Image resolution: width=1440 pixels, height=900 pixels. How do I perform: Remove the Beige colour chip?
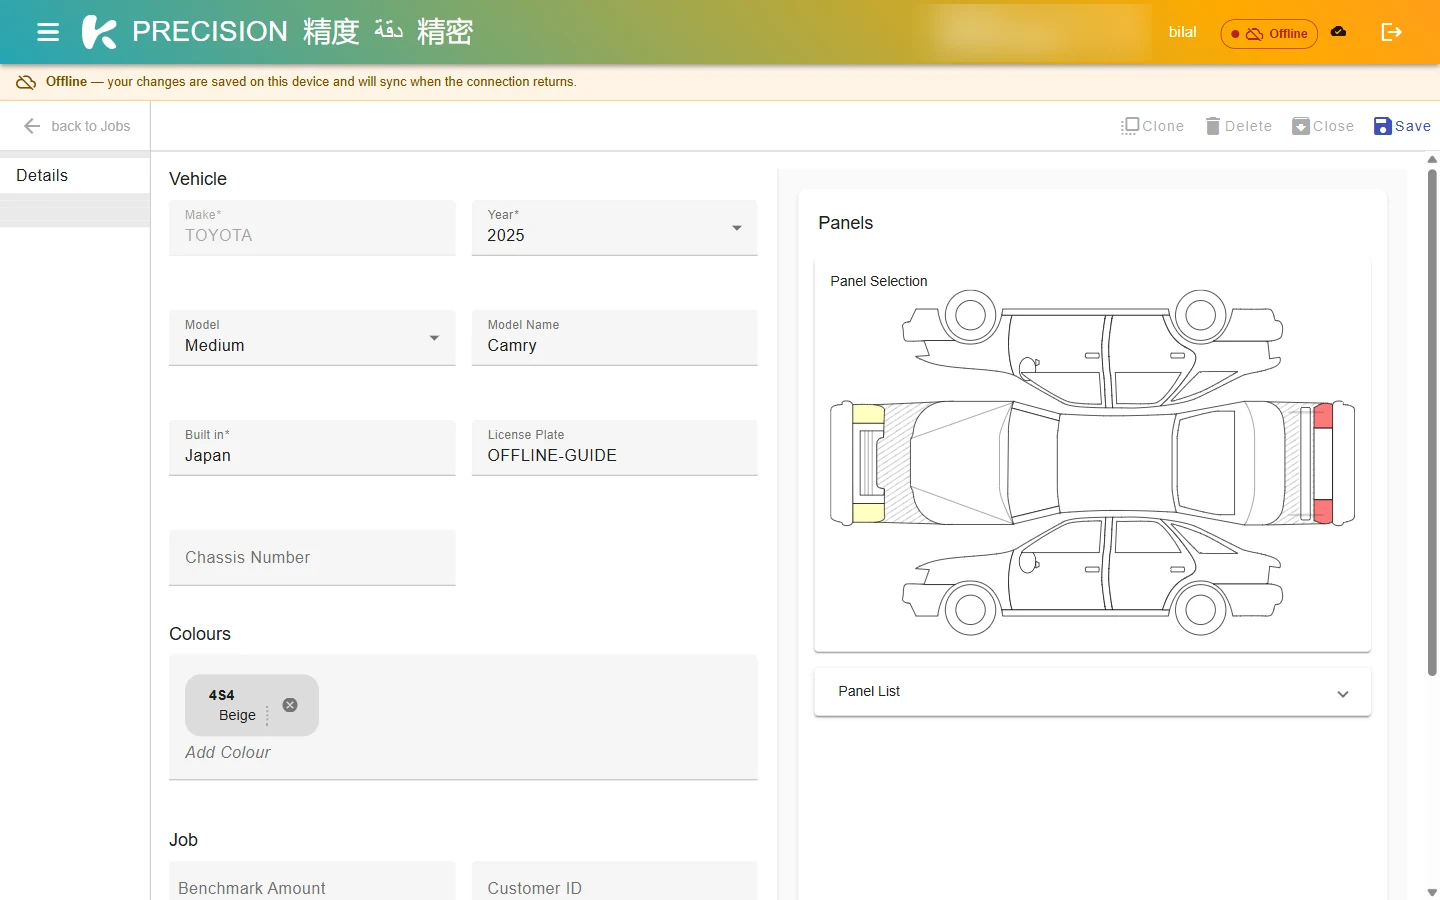(290, 705)
